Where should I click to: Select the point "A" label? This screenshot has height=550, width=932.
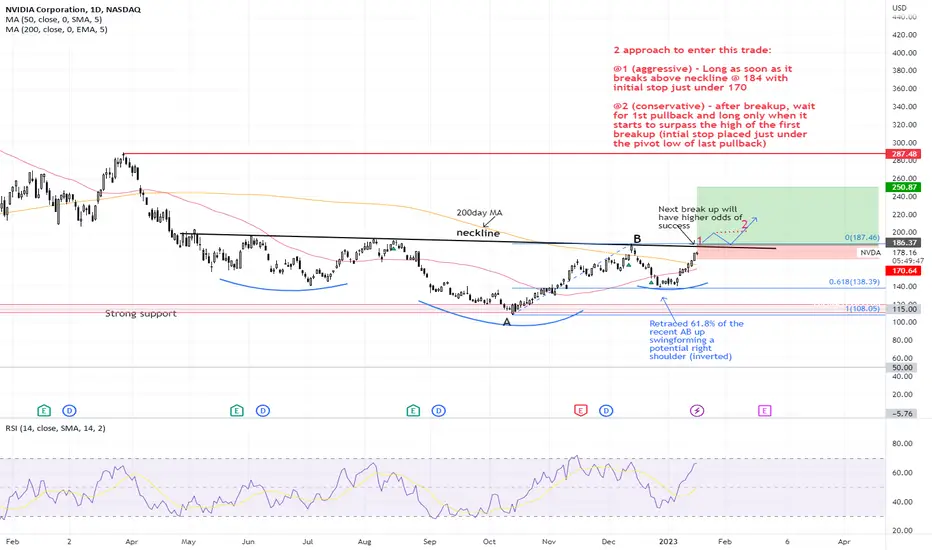[x=506, y=322]
